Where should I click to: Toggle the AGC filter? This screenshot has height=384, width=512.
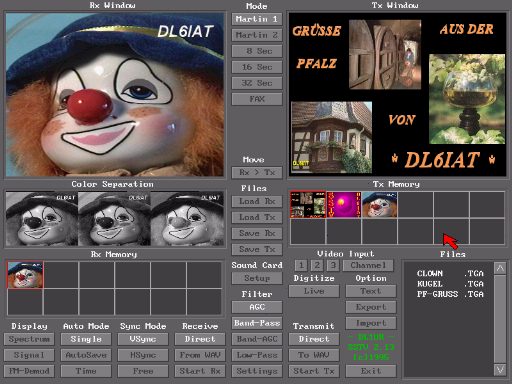tap(257, 307)
